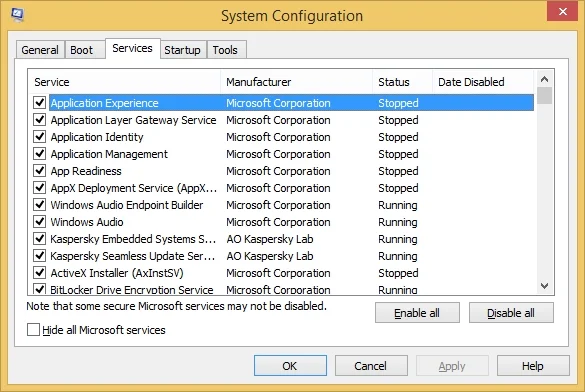
Task: Click AO Kaspersky Lab for Embedded Systems
Action: pyautogui.click(x=270, y=239)
